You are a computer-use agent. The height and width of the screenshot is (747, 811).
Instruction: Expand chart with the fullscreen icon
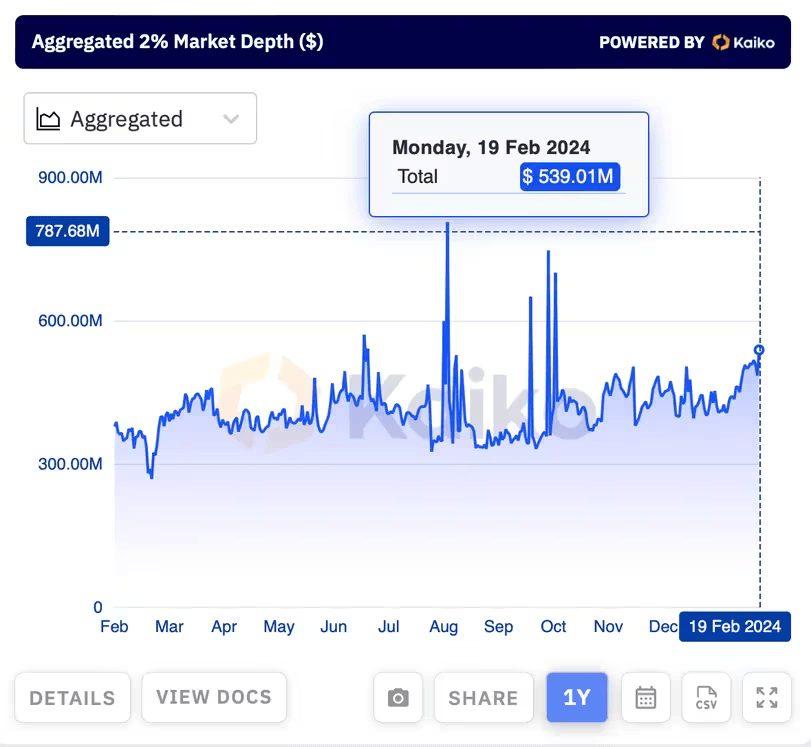click(767, 698)
